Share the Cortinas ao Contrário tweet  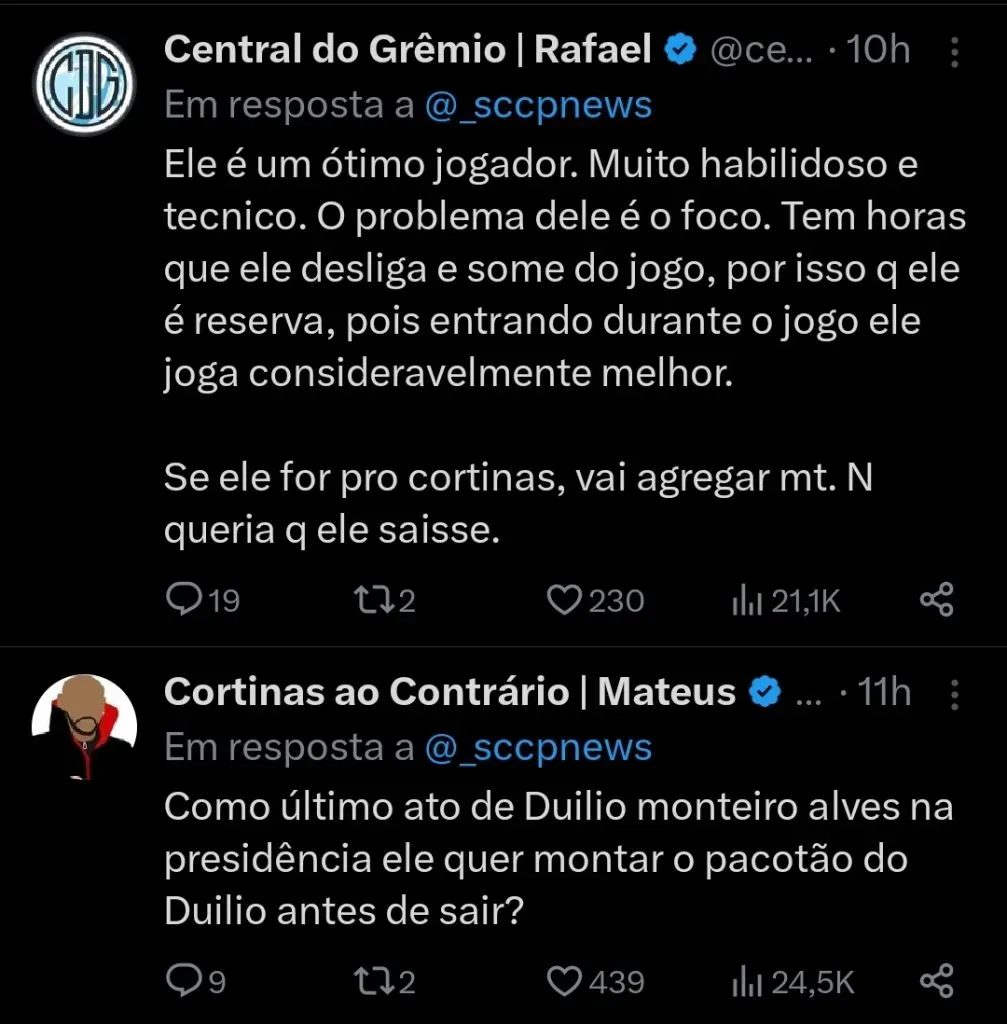[936, 982]
